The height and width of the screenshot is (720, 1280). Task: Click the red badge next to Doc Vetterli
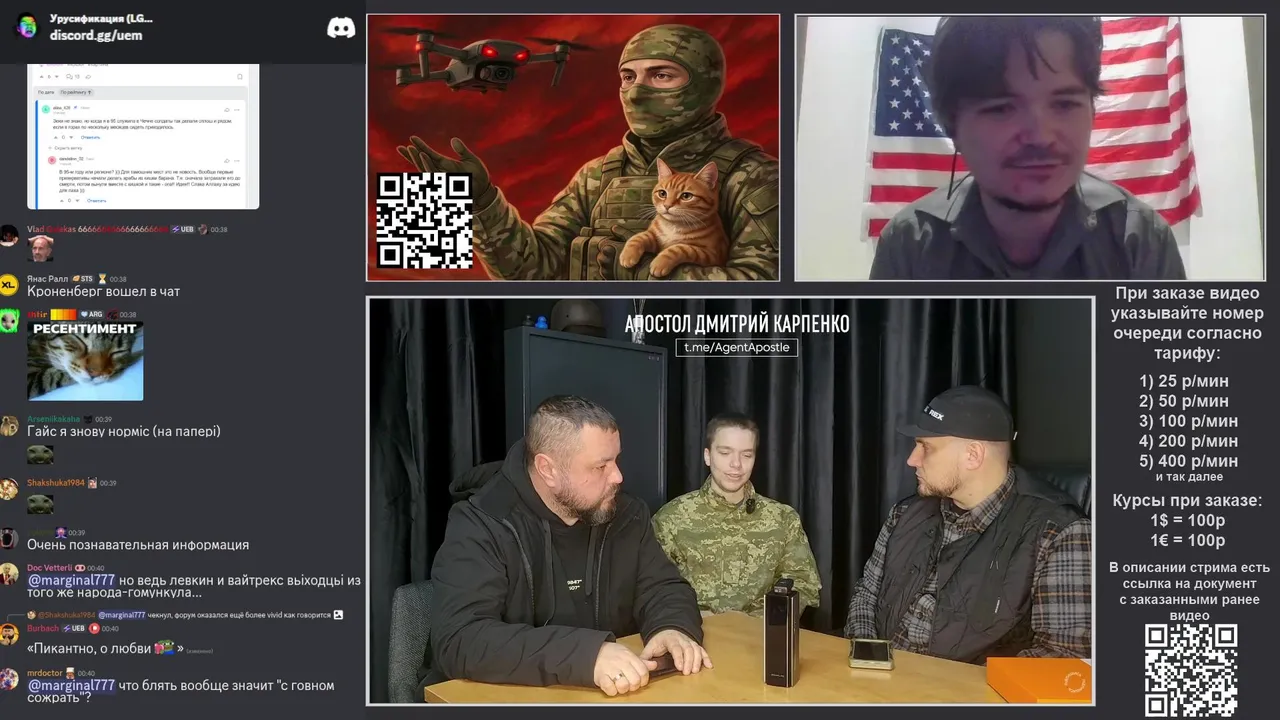point(80,568)
